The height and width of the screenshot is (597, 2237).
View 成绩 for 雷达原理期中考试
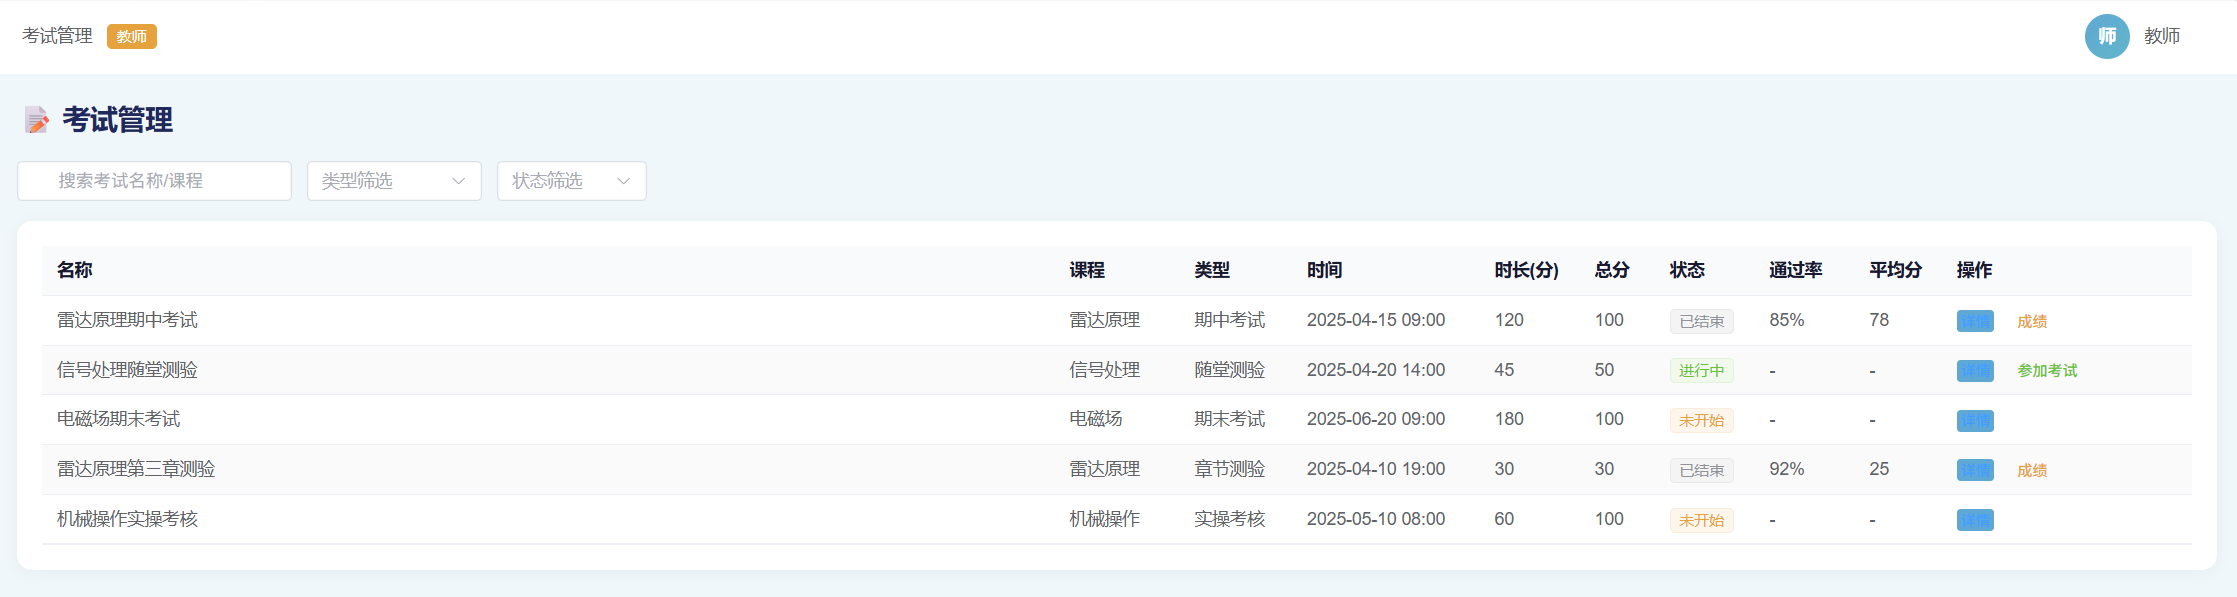[x=2031, y=321]
